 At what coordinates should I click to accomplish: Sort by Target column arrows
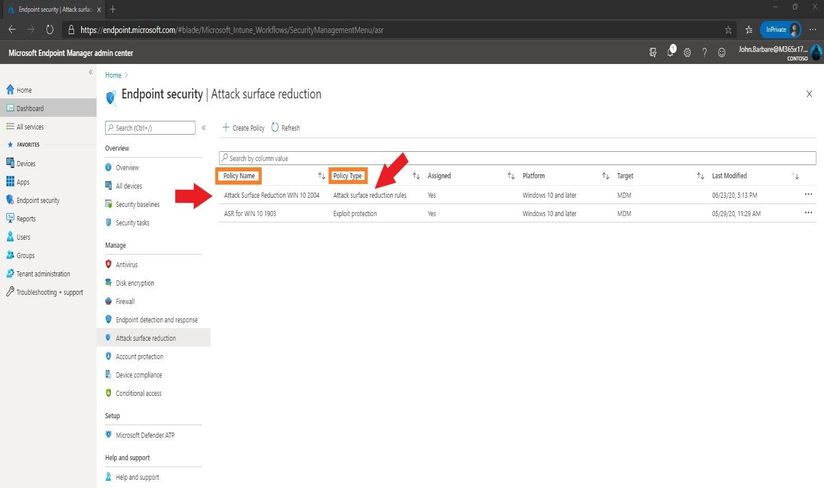coord(700,176)
